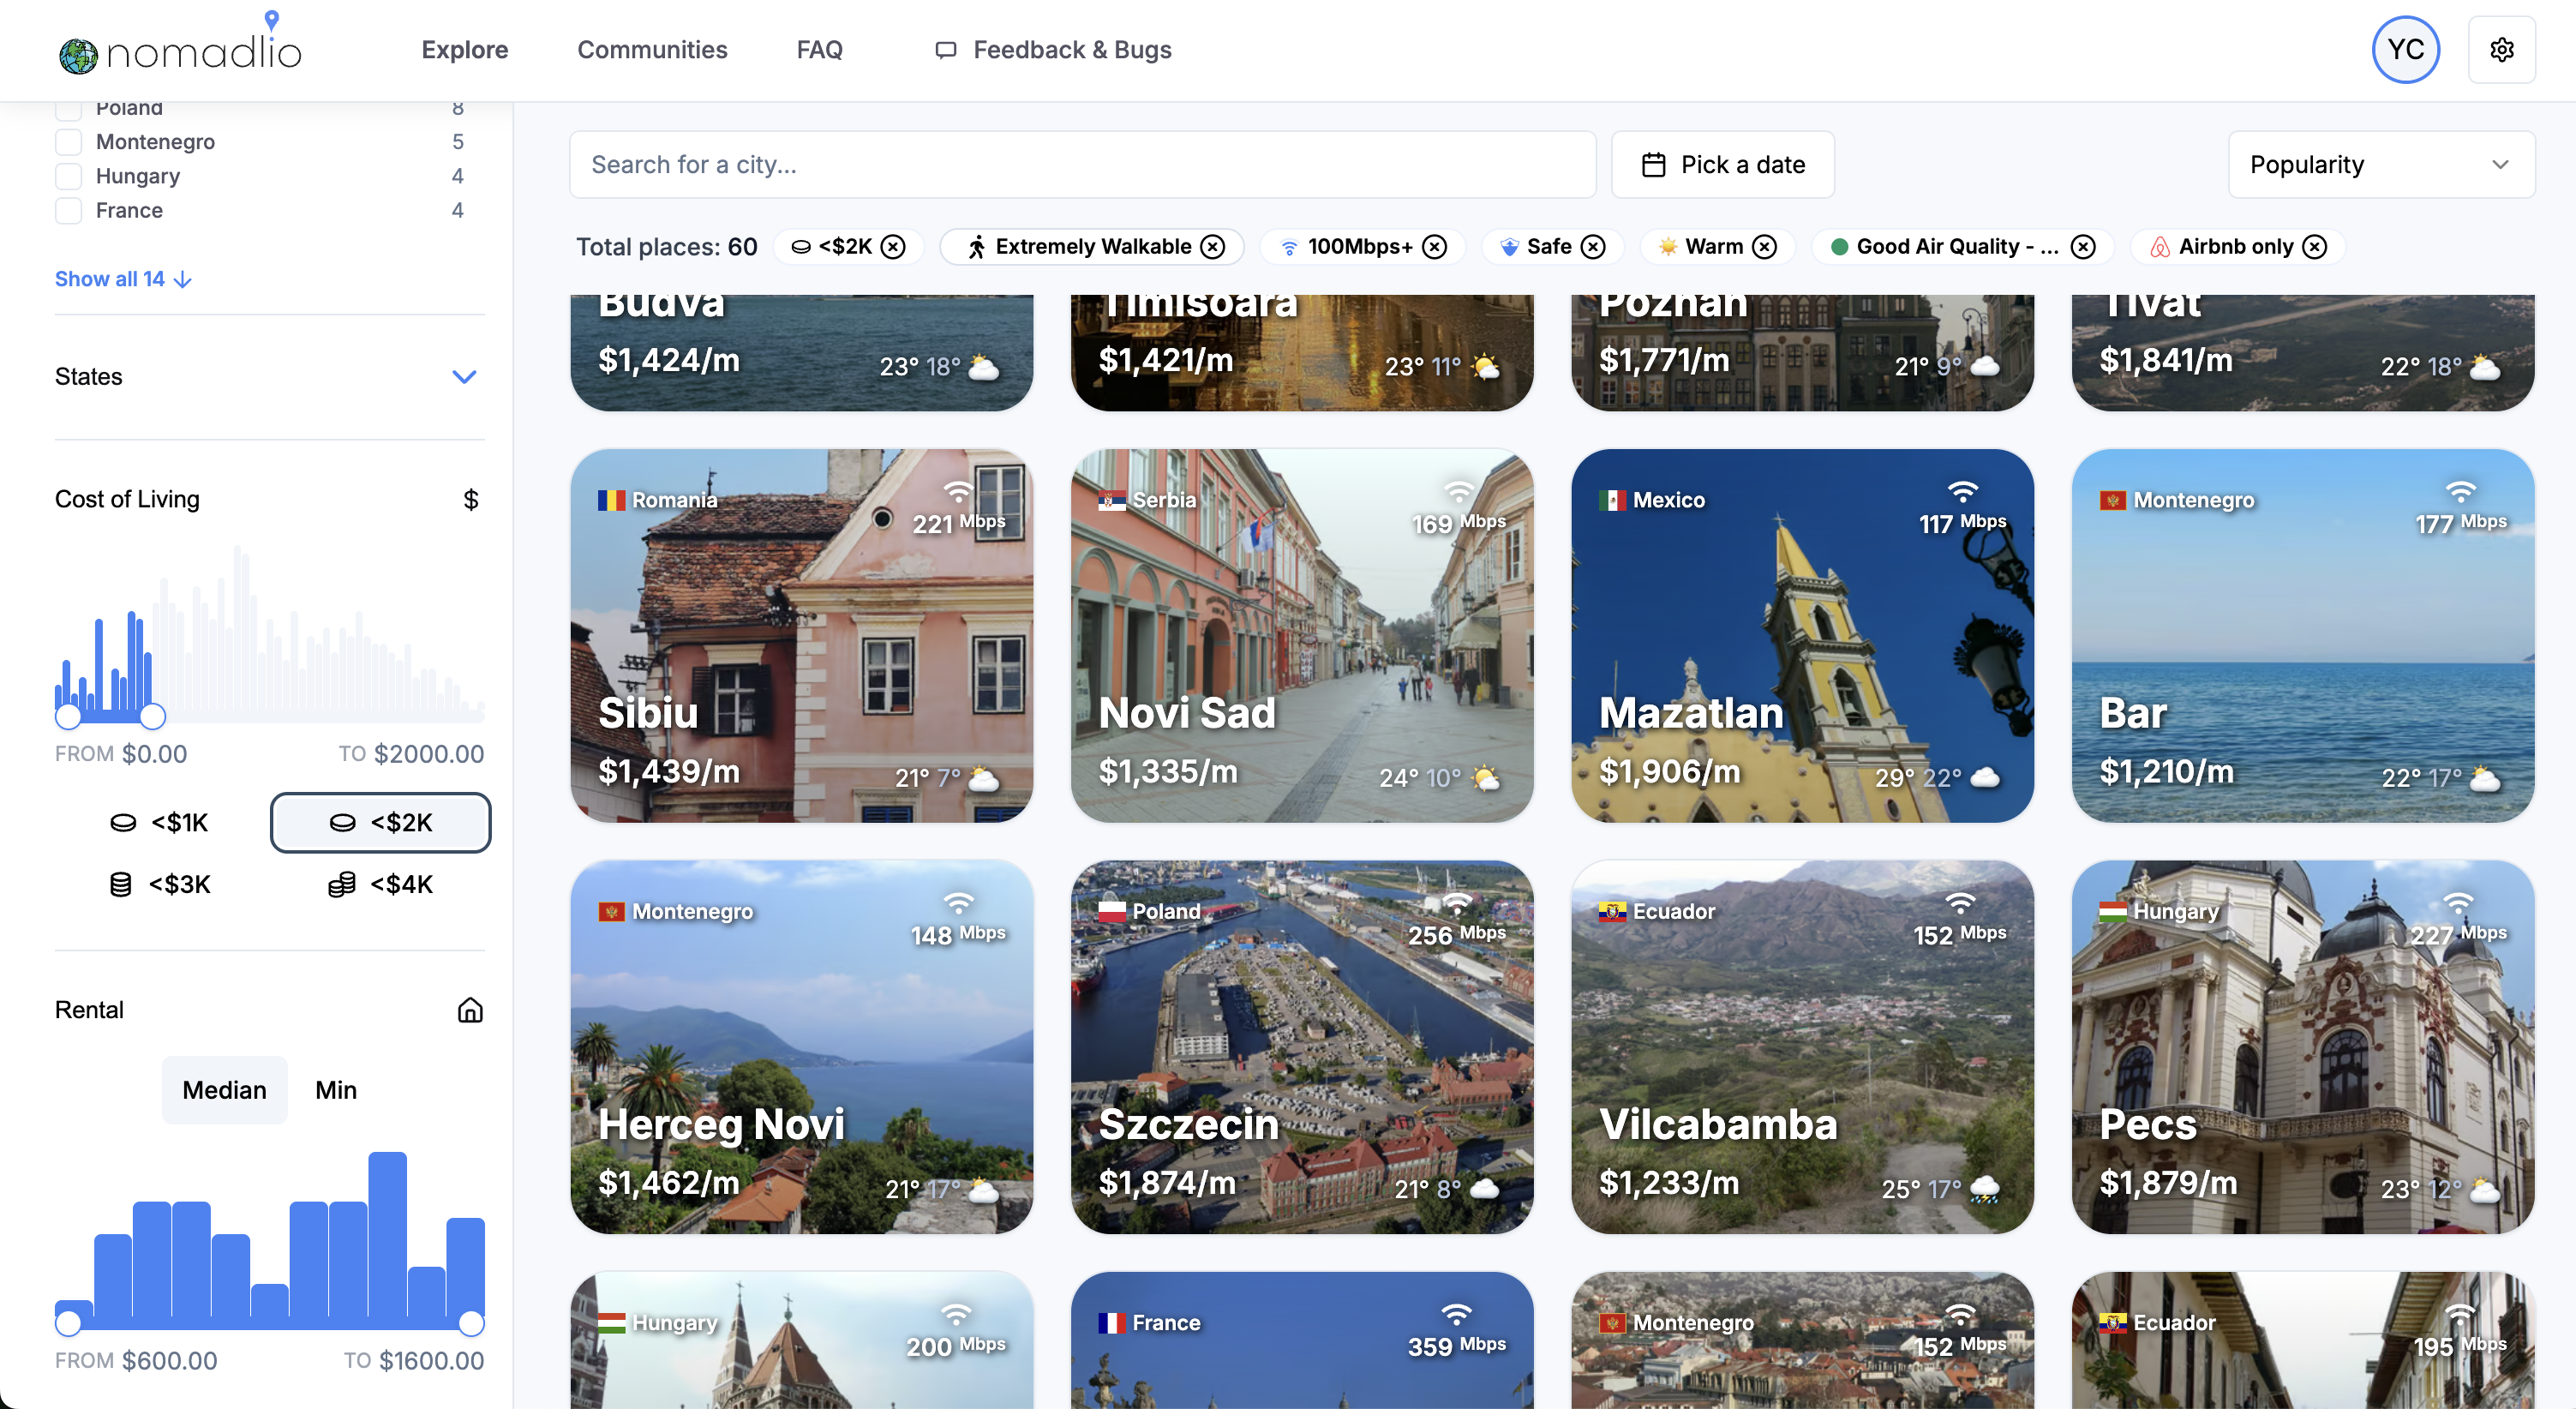The image size is (2576, 1409).
Task: Click the Rental maximum slider handle
Action: coord(471,1324)
